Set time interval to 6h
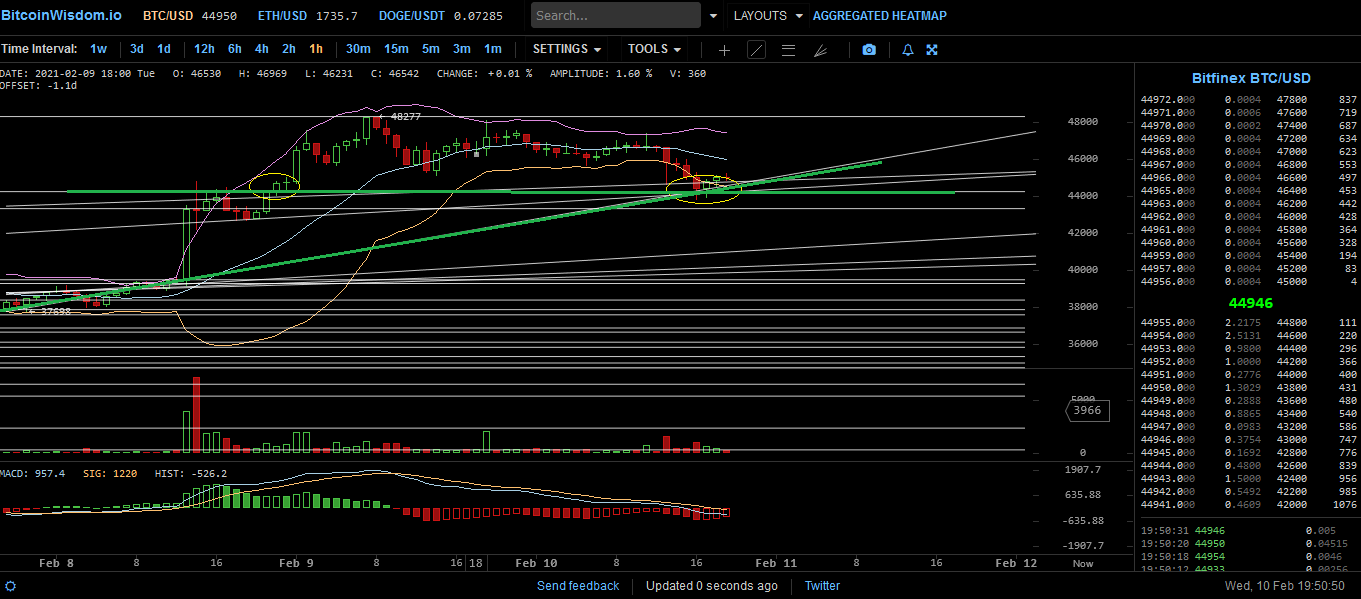This screenshot has height=599, width=1361. (x=234, y=49)
